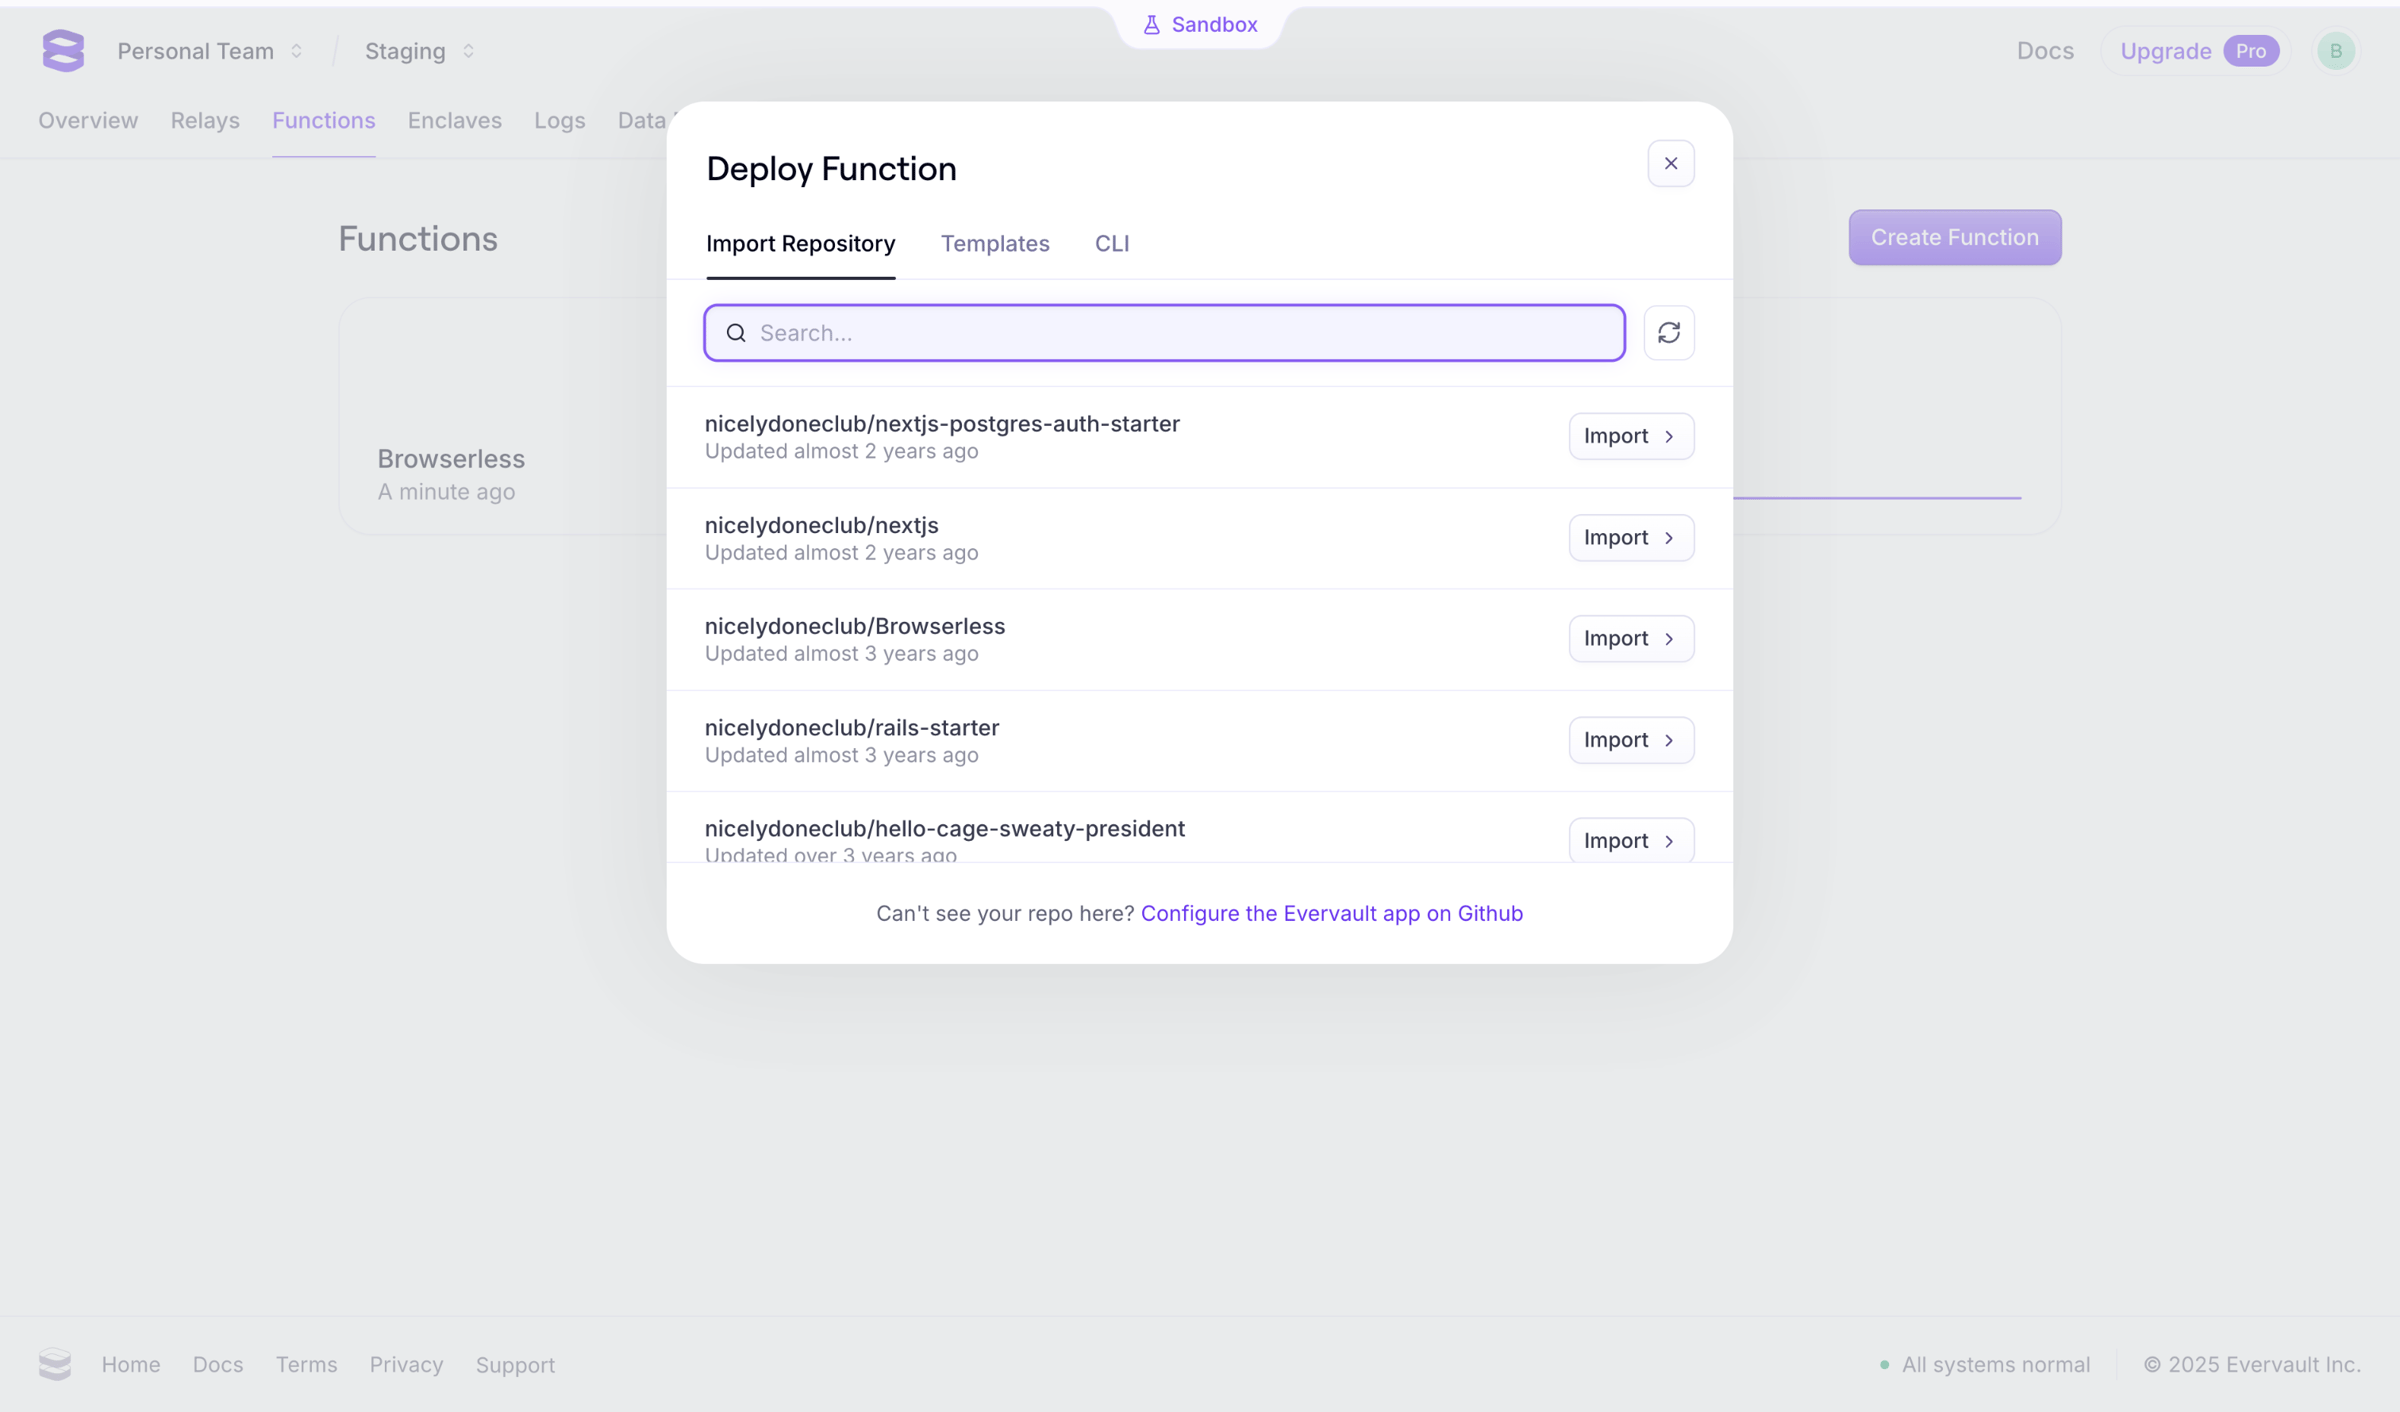Open Docs link in header

click(x=2045, y=51)
